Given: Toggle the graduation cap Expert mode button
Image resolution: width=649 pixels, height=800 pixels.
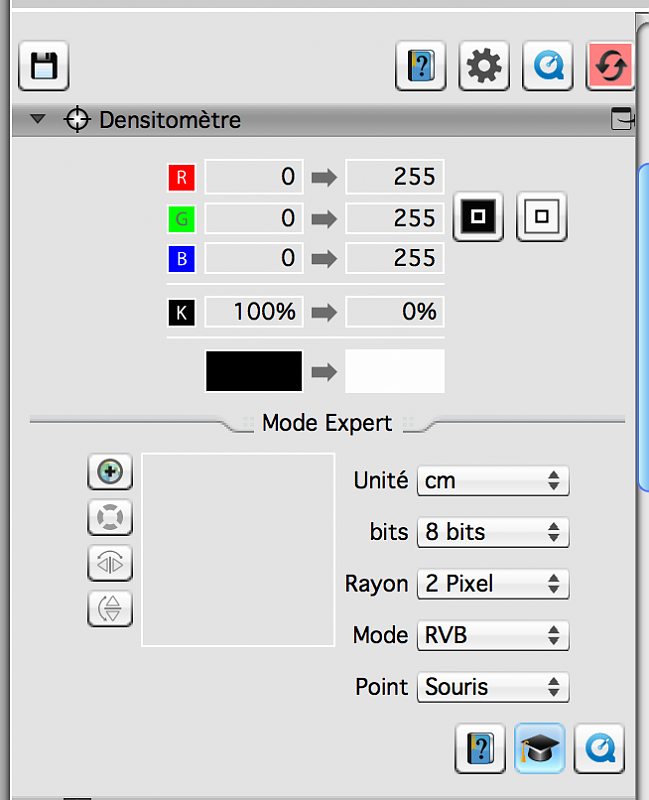Looking at the screenshot, I should pos(540,748).
